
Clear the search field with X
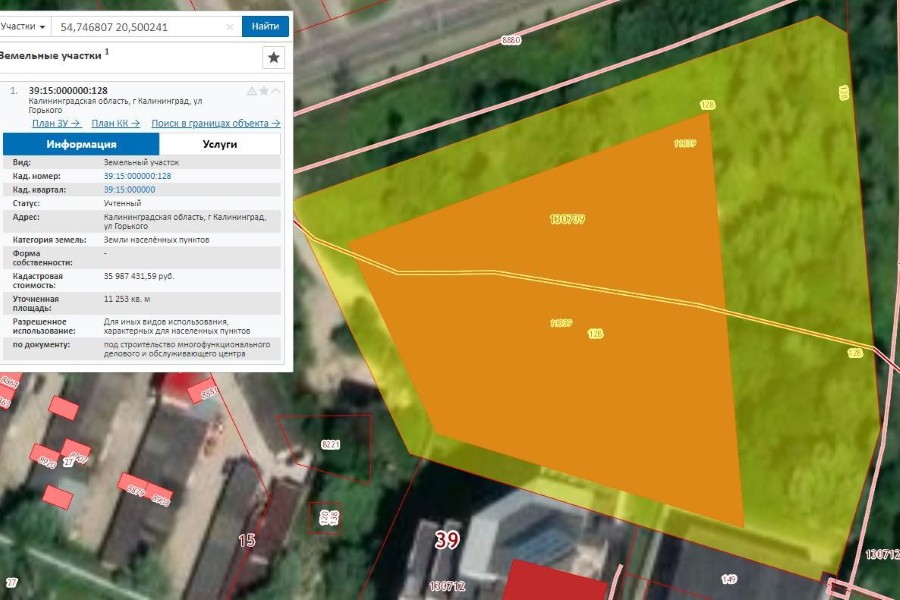pyautogui.click(x=230, y=27)
